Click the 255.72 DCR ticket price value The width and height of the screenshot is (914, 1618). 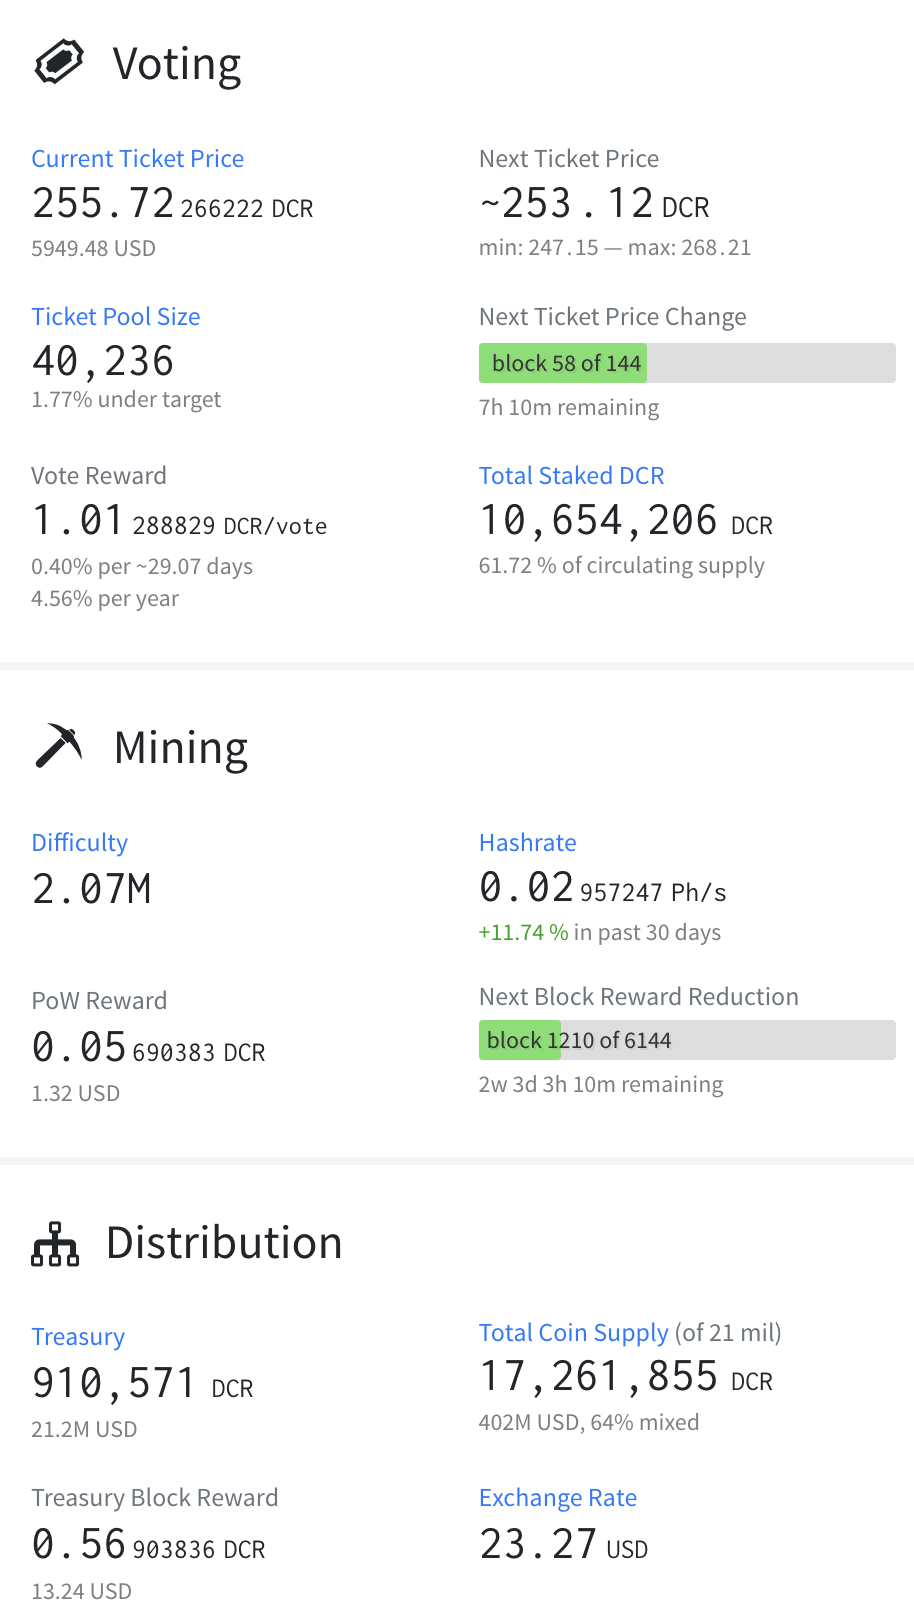pyautogui.click(x=172, y=205)
